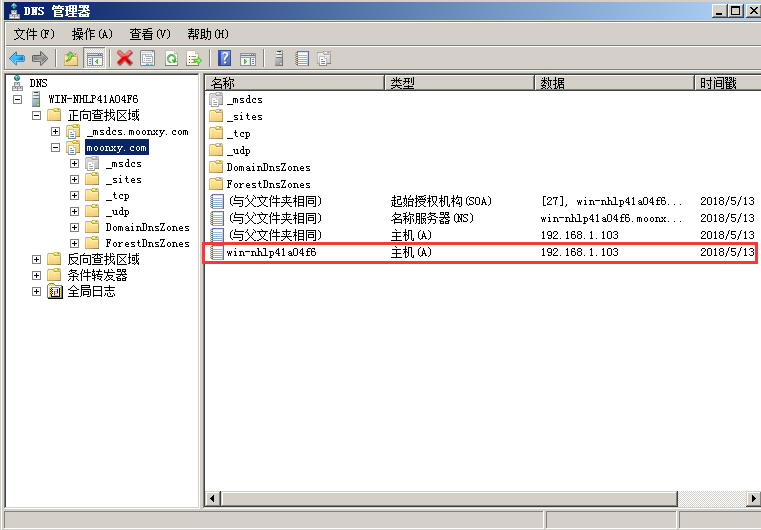Click the win-nhlp41a04f6 host record icon
Screen dimensions: 761x530
click(x=217, y=252)
